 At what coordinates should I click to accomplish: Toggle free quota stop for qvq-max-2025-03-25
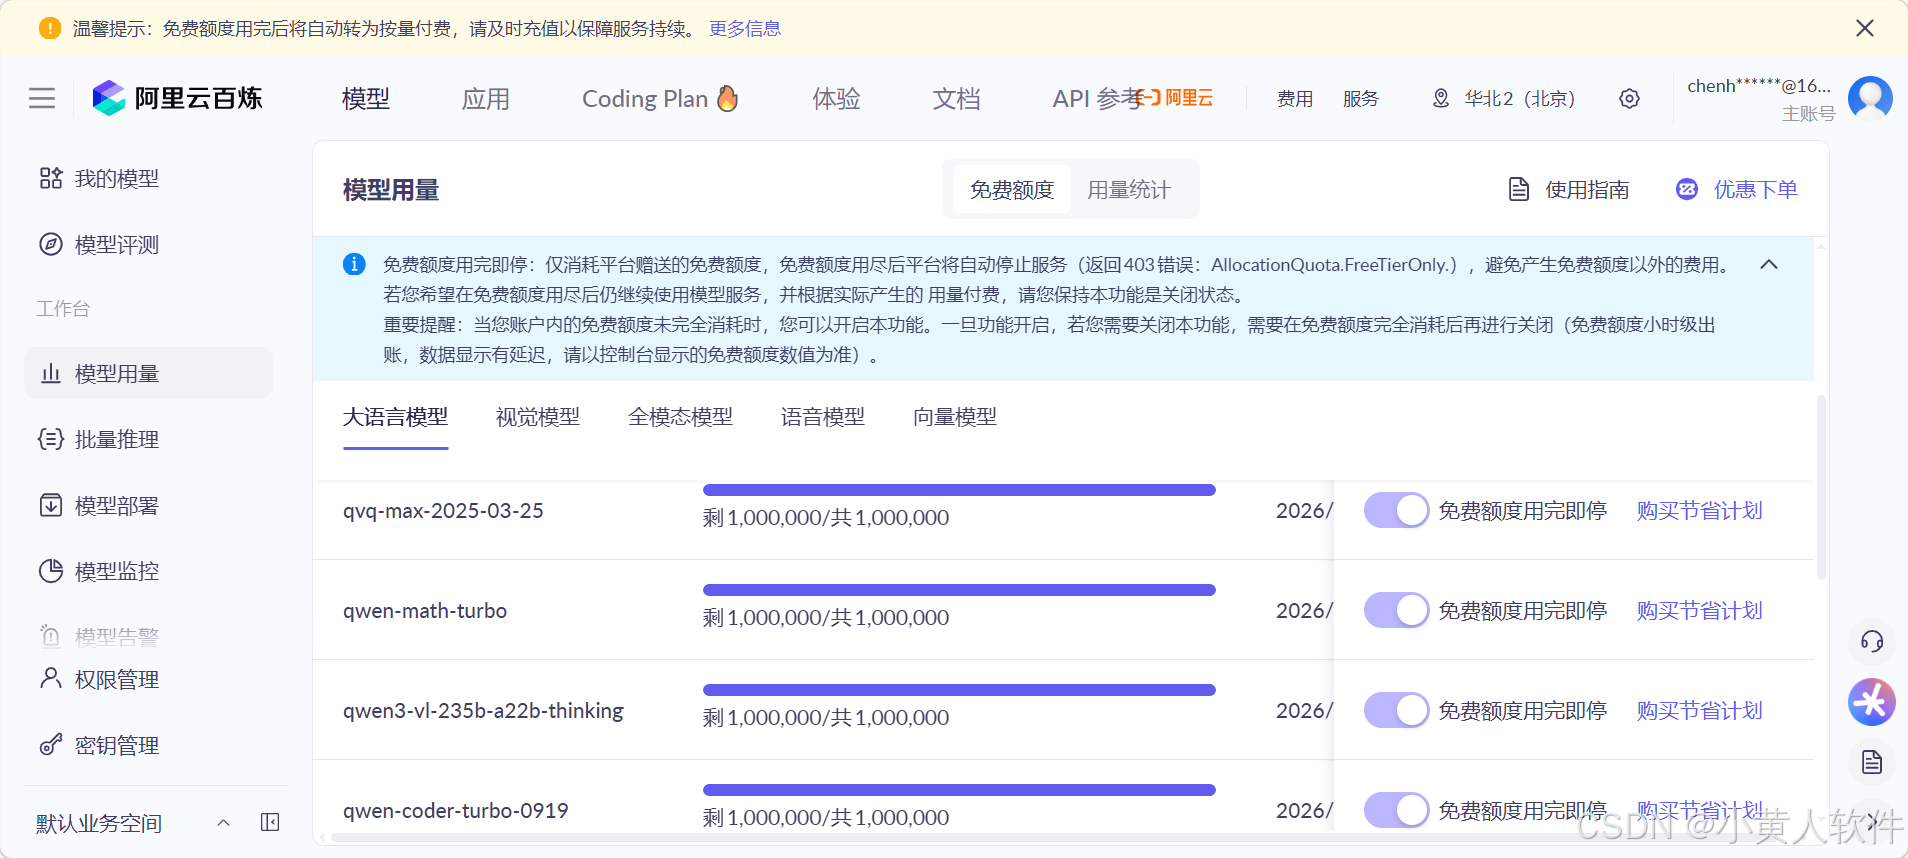pyautogui.click(x=1396, y=510)
